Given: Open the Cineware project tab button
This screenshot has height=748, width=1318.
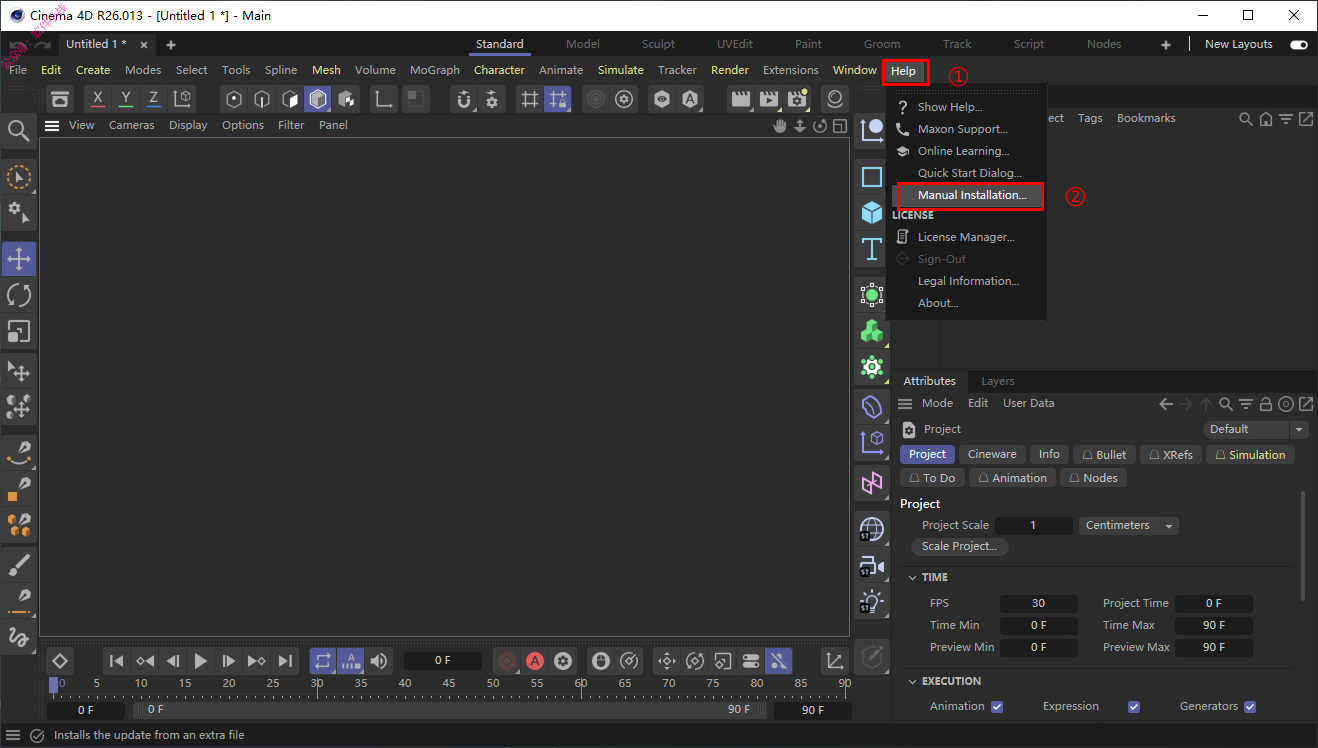Looking at the screenshot, I should (992, 454).
